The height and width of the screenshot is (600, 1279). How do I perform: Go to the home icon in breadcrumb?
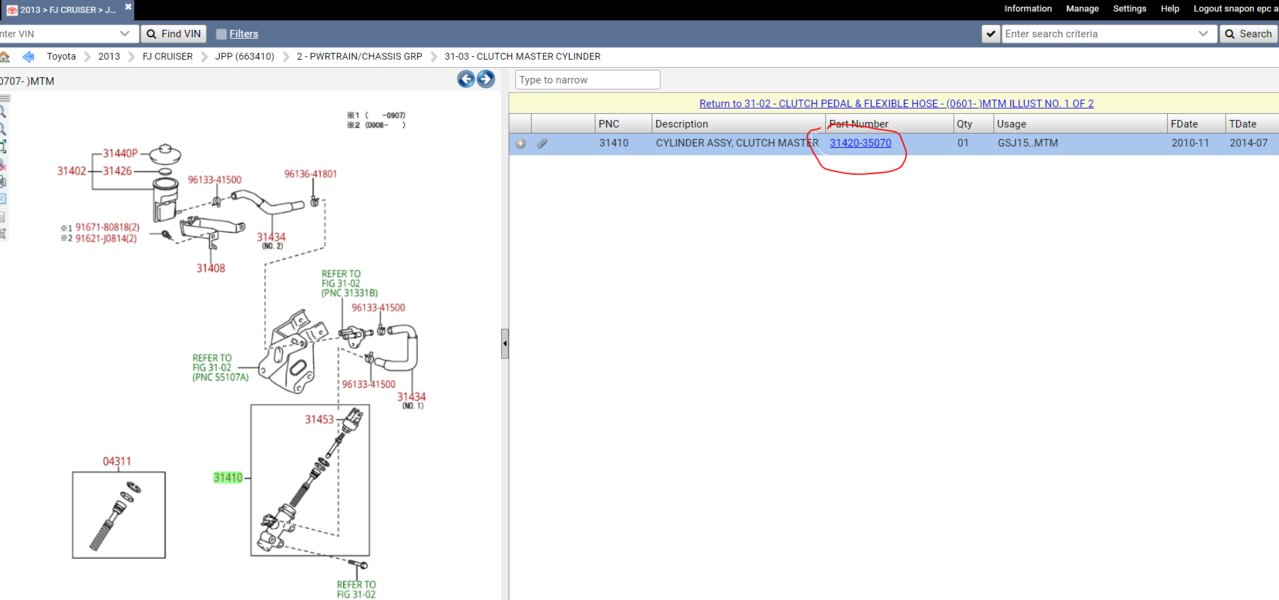(x=4, y=57)
